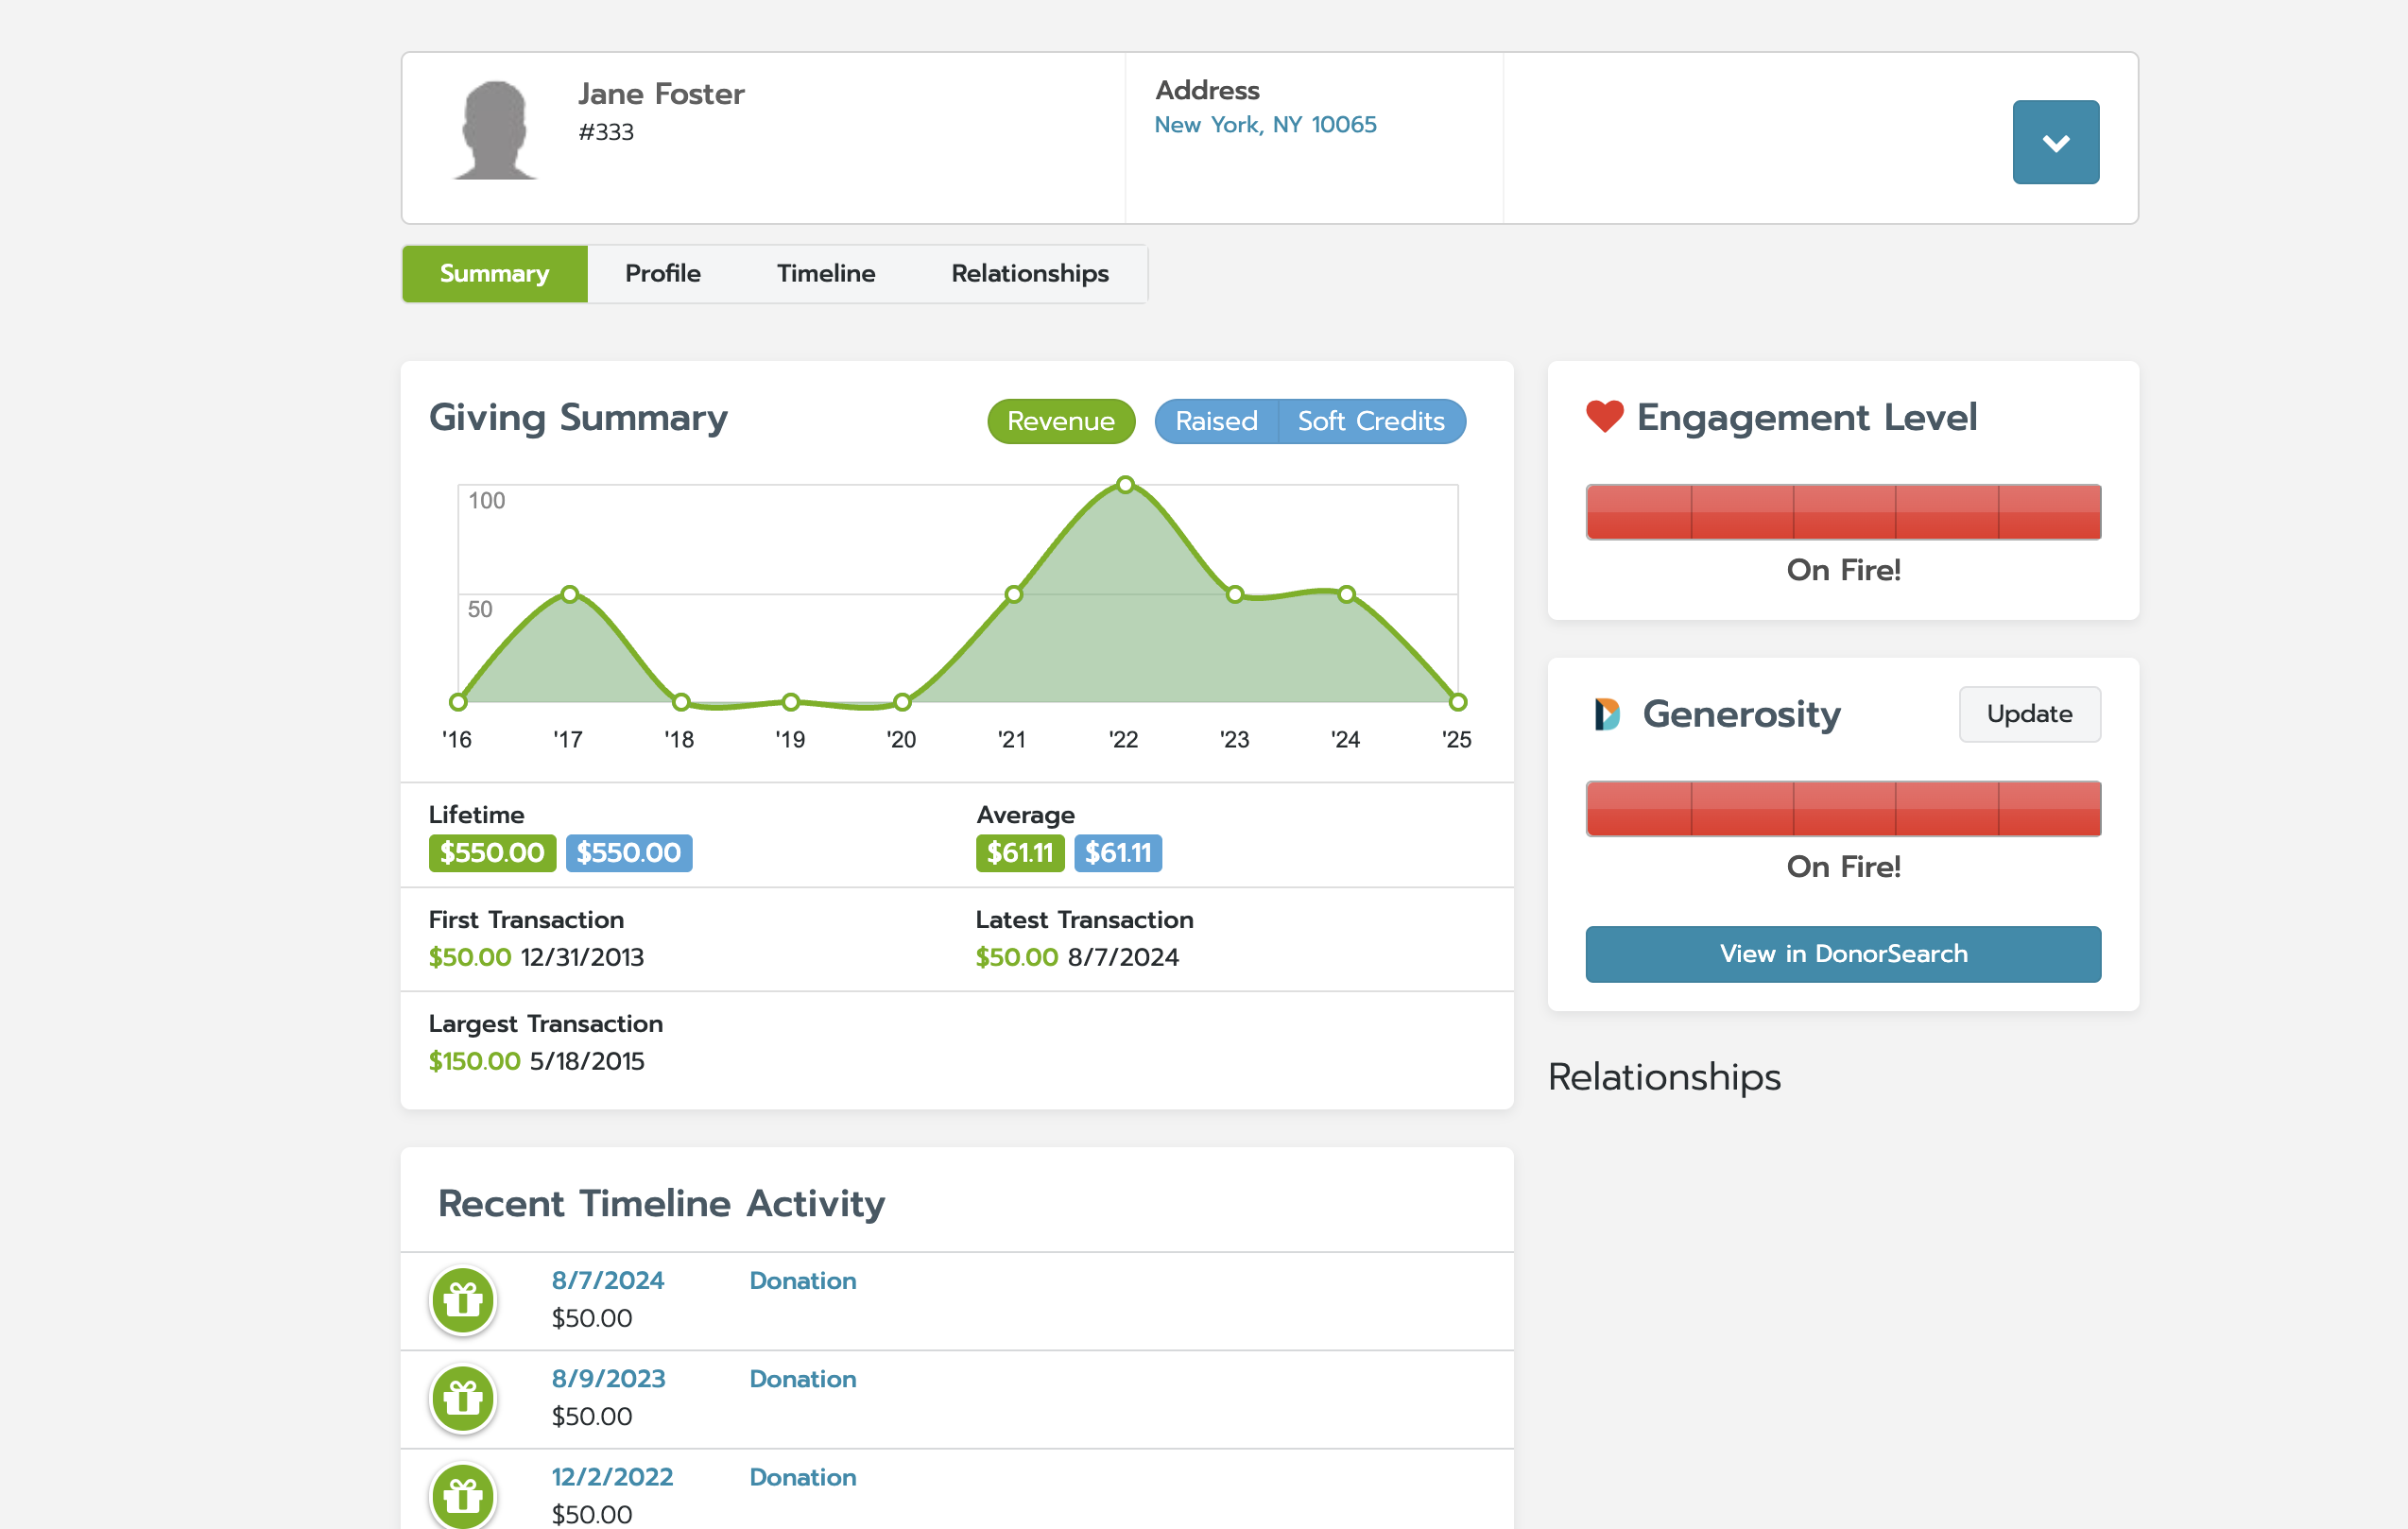The height and width of the screenshot is (1529, 2408).
Task: Show Soft Credits in the giving chart
Action: (1372, 421)
